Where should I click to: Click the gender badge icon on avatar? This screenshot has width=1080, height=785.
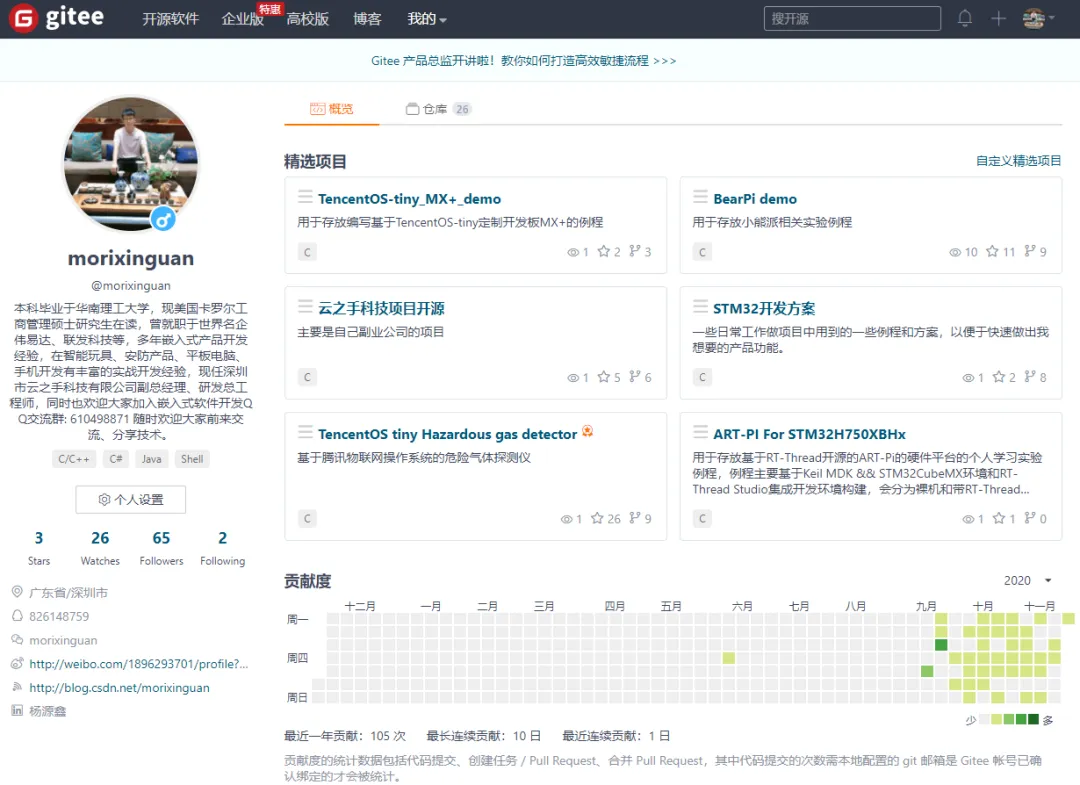point(163,220)
